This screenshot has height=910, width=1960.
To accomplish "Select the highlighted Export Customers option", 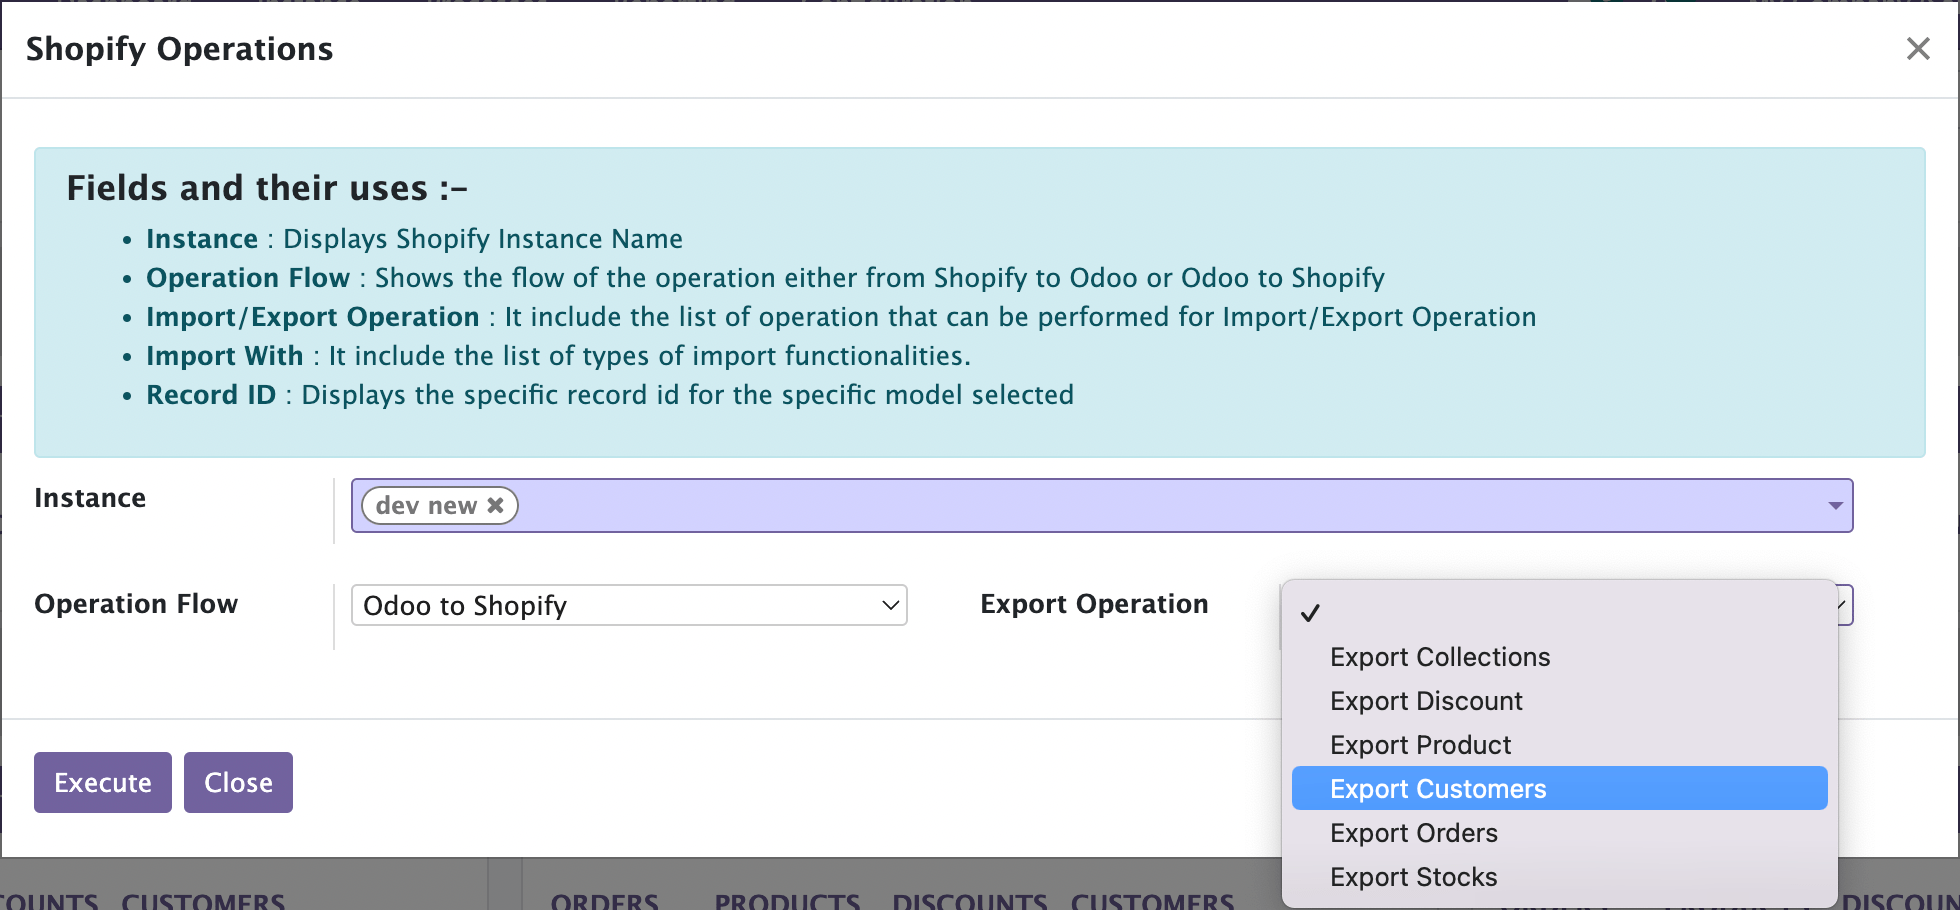I will 1438,789.
